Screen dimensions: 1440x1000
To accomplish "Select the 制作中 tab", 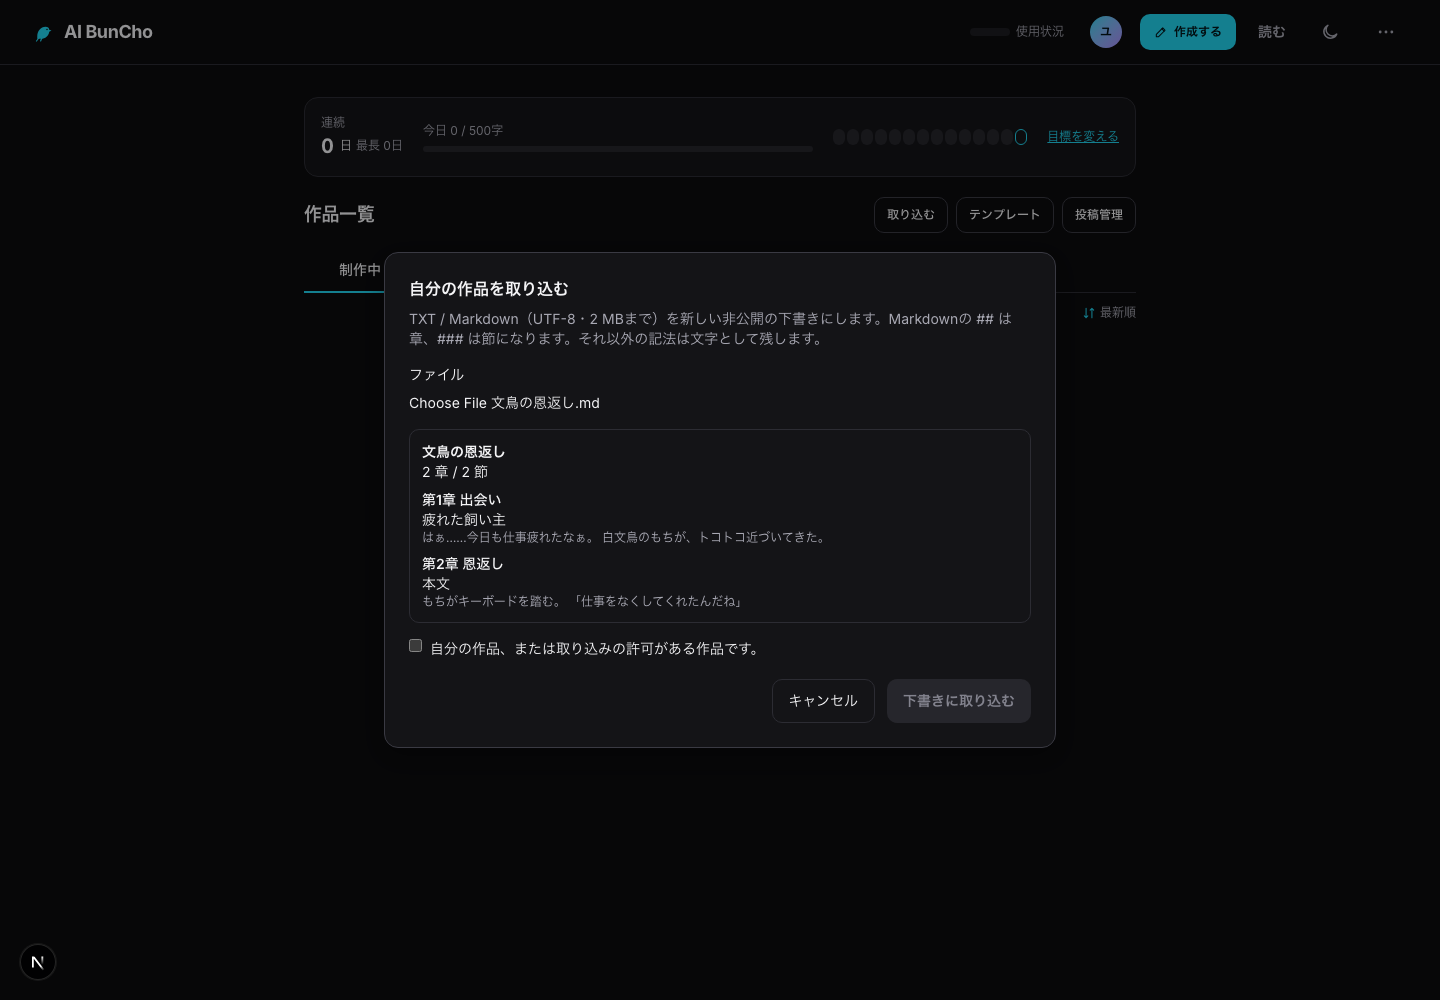I will tap(360, 270).
